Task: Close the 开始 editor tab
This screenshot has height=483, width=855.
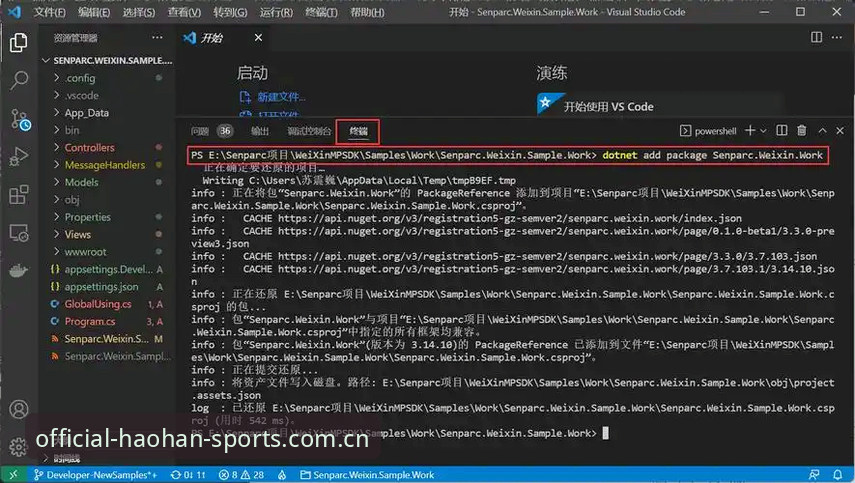Action: (258, 38)
